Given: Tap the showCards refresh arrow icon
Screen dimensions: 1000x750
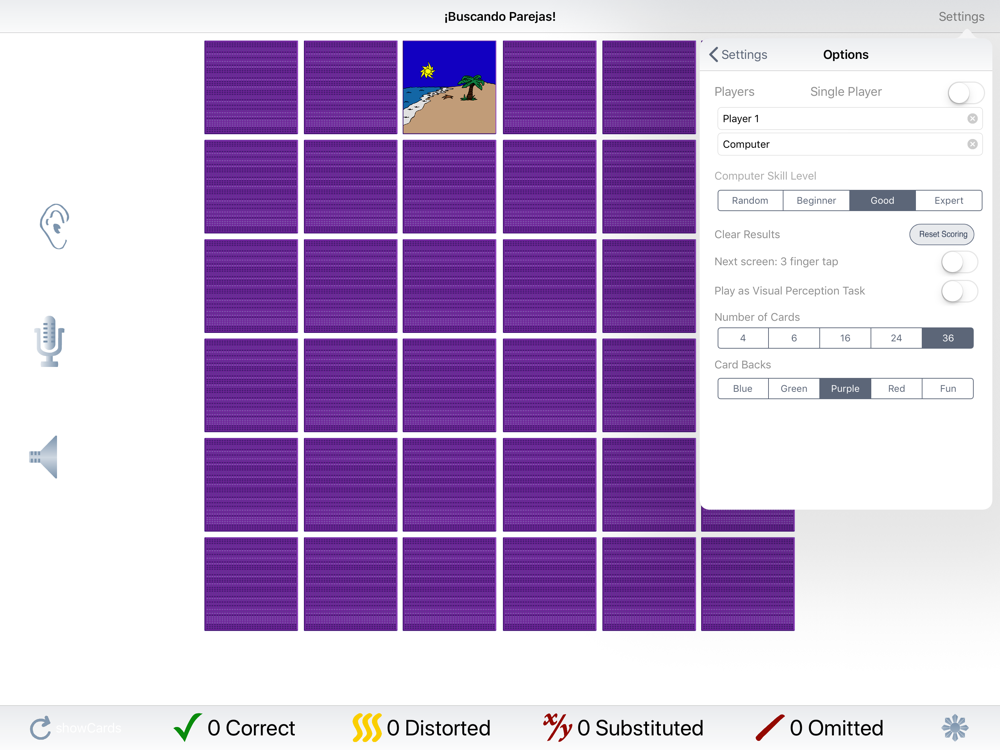Looking at the screenshot, I should 40,728.
